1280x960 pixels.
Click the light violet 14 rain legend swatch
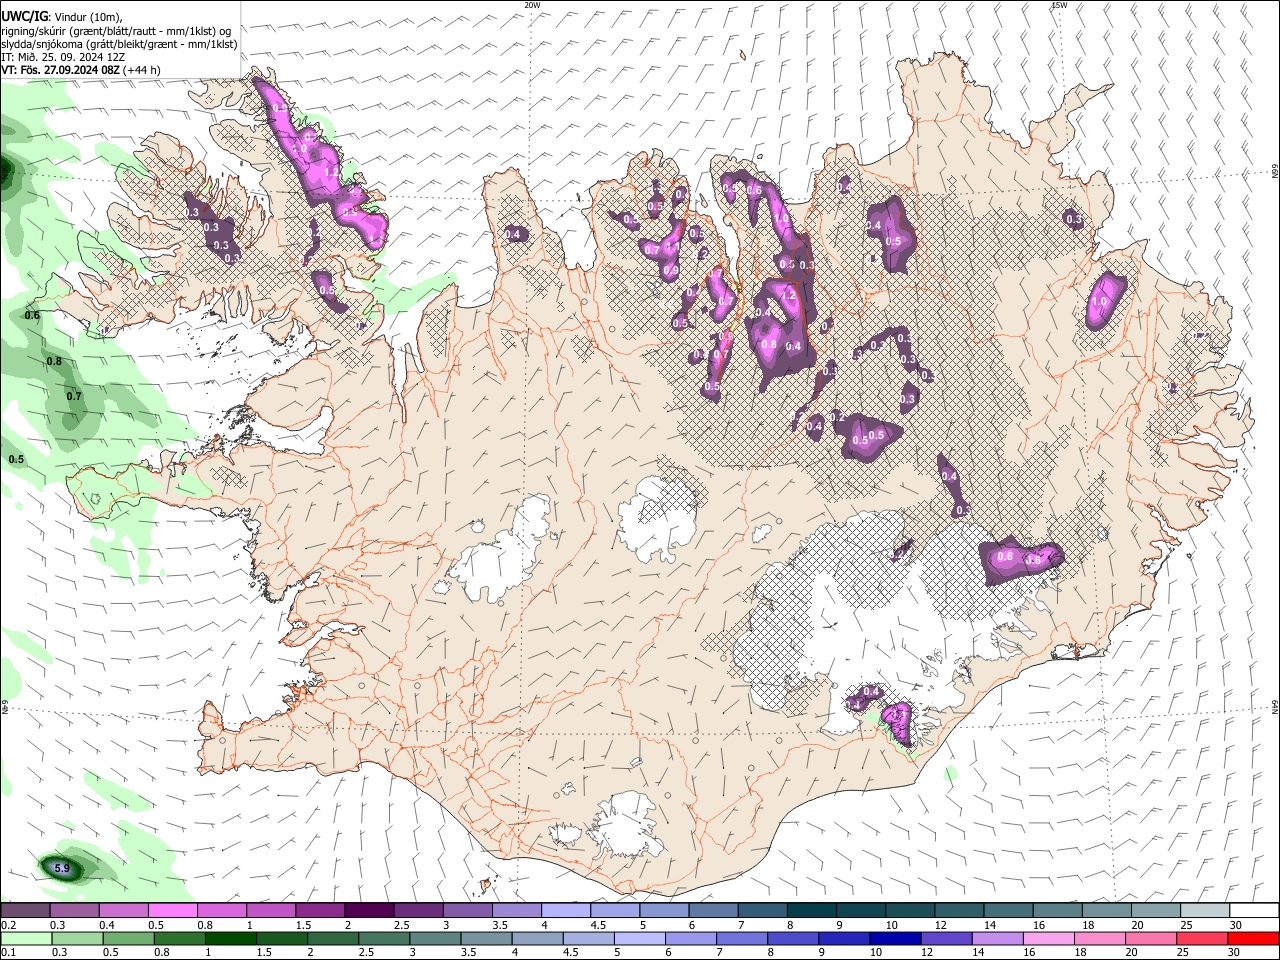tap(996, 938)
